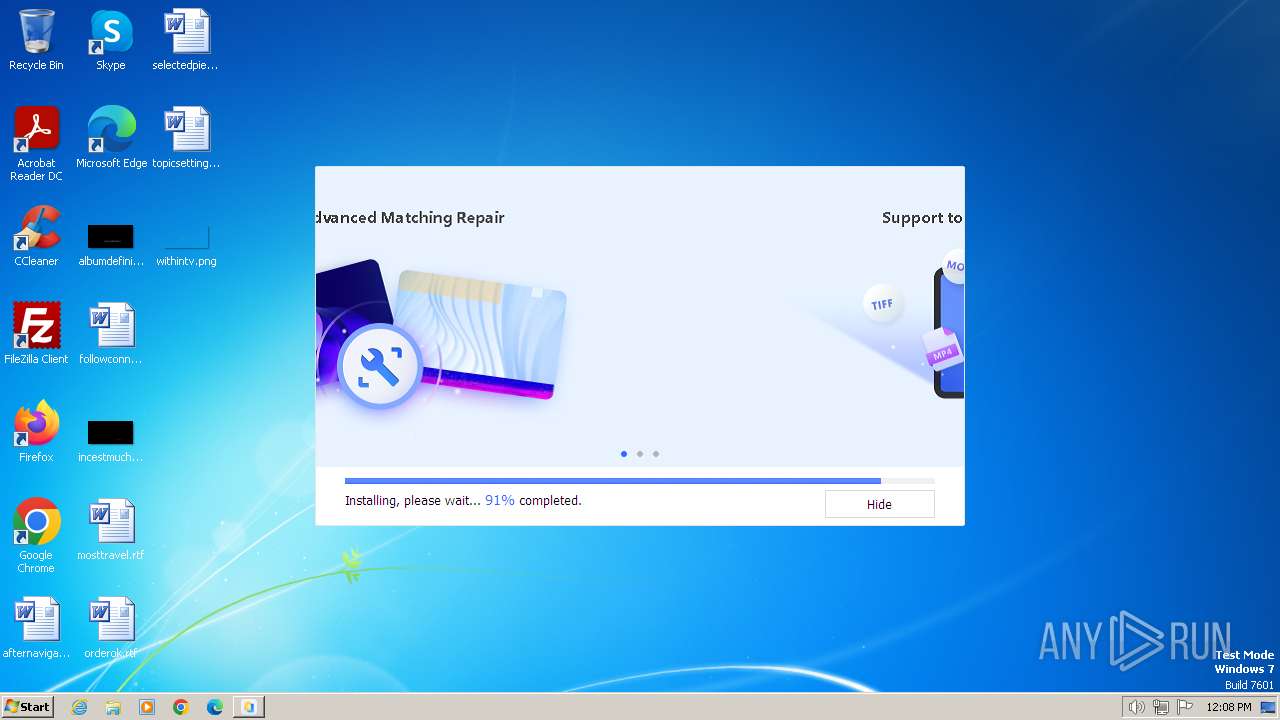Click the 12:08 PM system clock
Screen dimensions: 1280x720
click(x=1229, y=707)
